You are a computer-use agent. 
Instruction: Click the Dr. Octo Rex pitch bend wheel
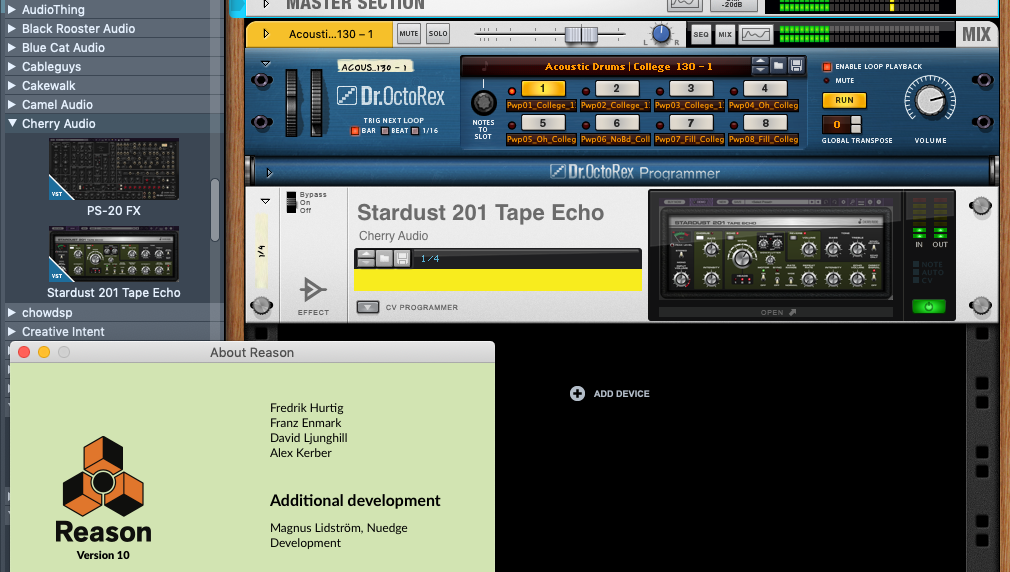292,103
